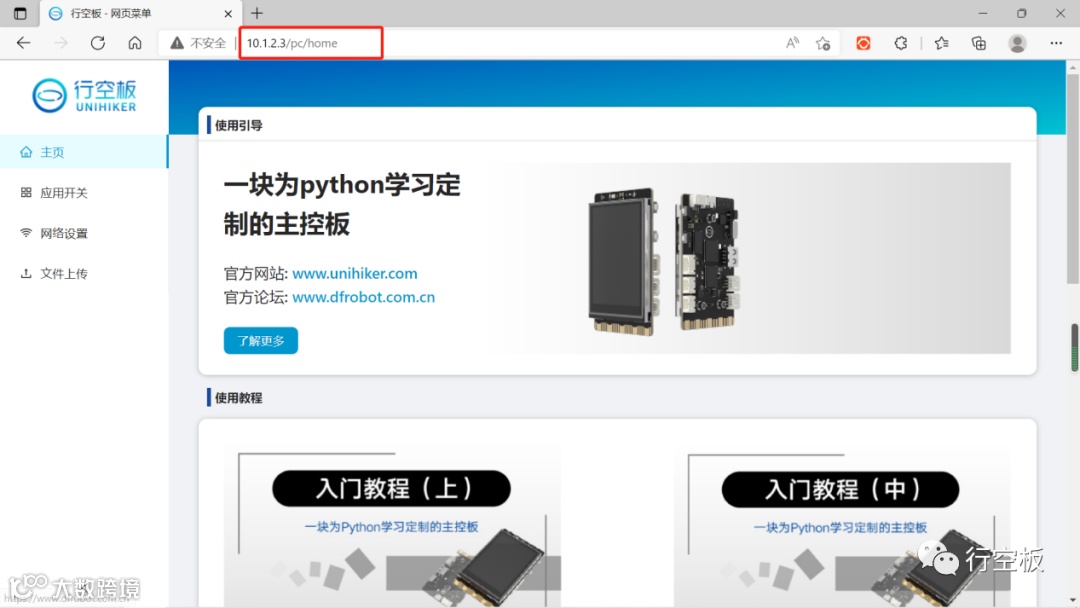Image resolution: width=1080 pixels, height=608 pixels.
Task: Open the 入门教程（中） tutorial card
Action: click(x=842, y=525)
